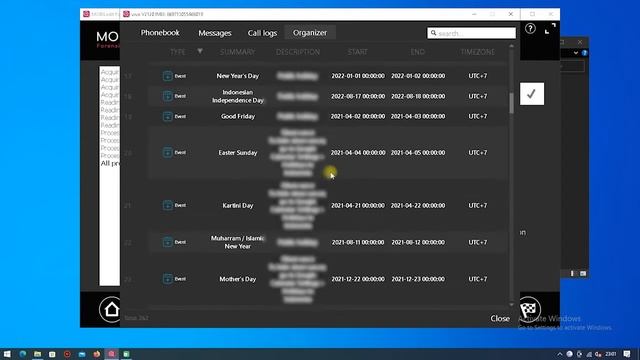
Task: Click the event icon in Indonesian Independence Day row
Action: tap(167, 96)
